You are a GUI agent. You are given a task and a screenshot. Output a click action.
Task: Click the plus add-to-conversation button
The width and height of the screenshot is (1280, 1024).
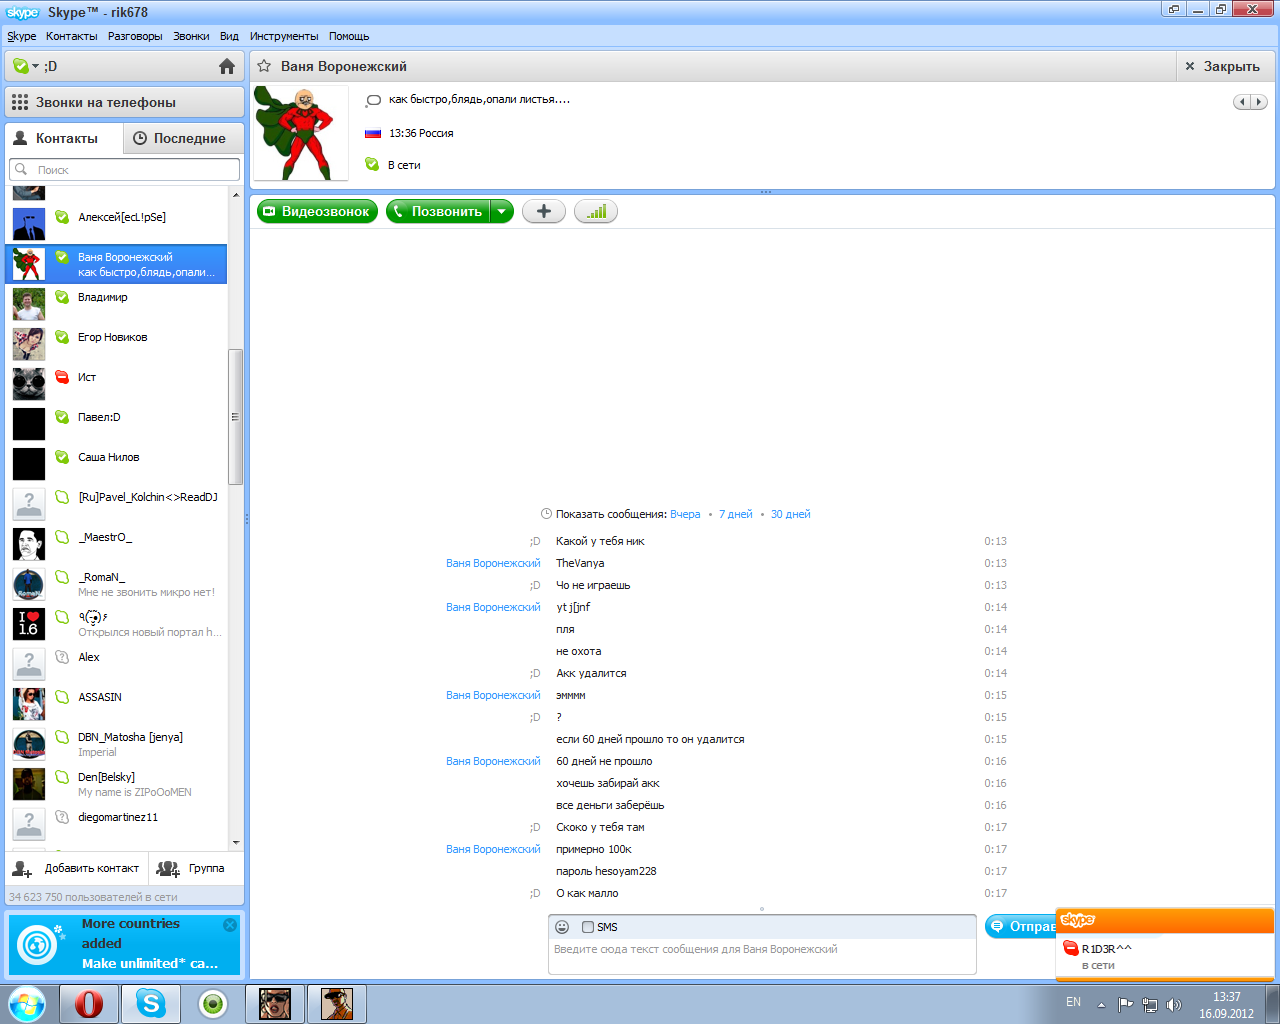544,211
